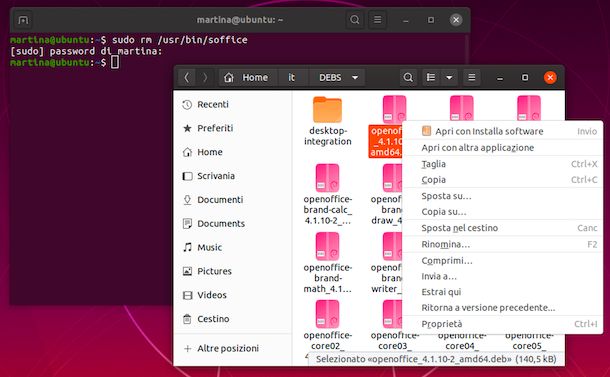Open the Files hamburger menu
The image size is (610, 377).
click(472, 77)
